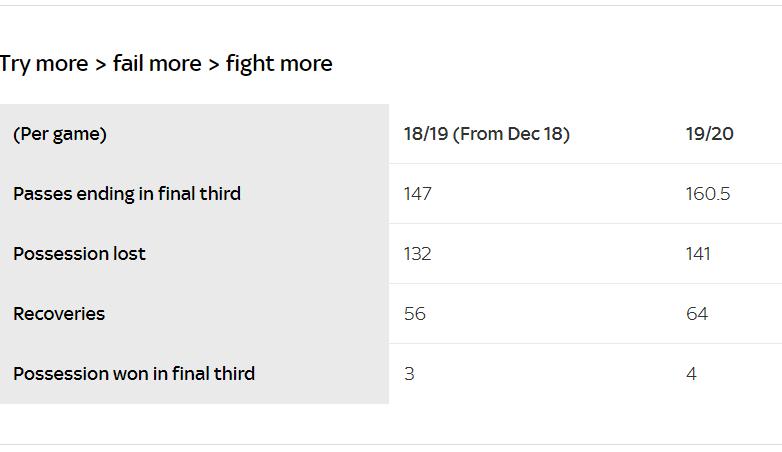Click the '18/19 (From Dec 18)' column header
This screenshot has height=452, width=782.
(487, 134)
